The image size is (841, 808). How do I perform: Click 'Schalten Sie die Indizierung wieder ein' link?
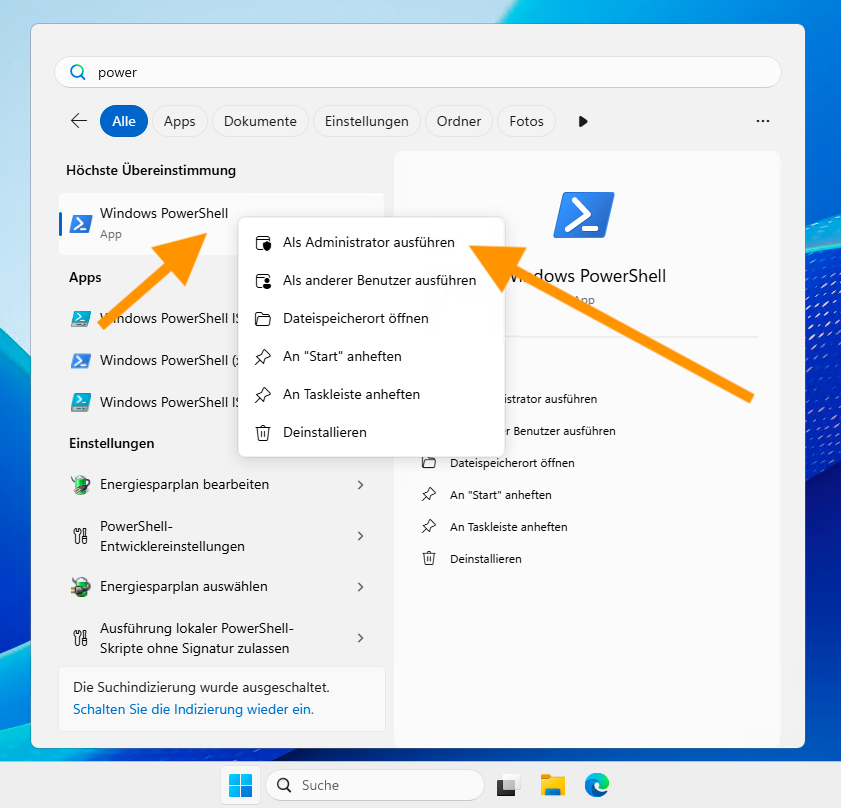coord(193,709)
